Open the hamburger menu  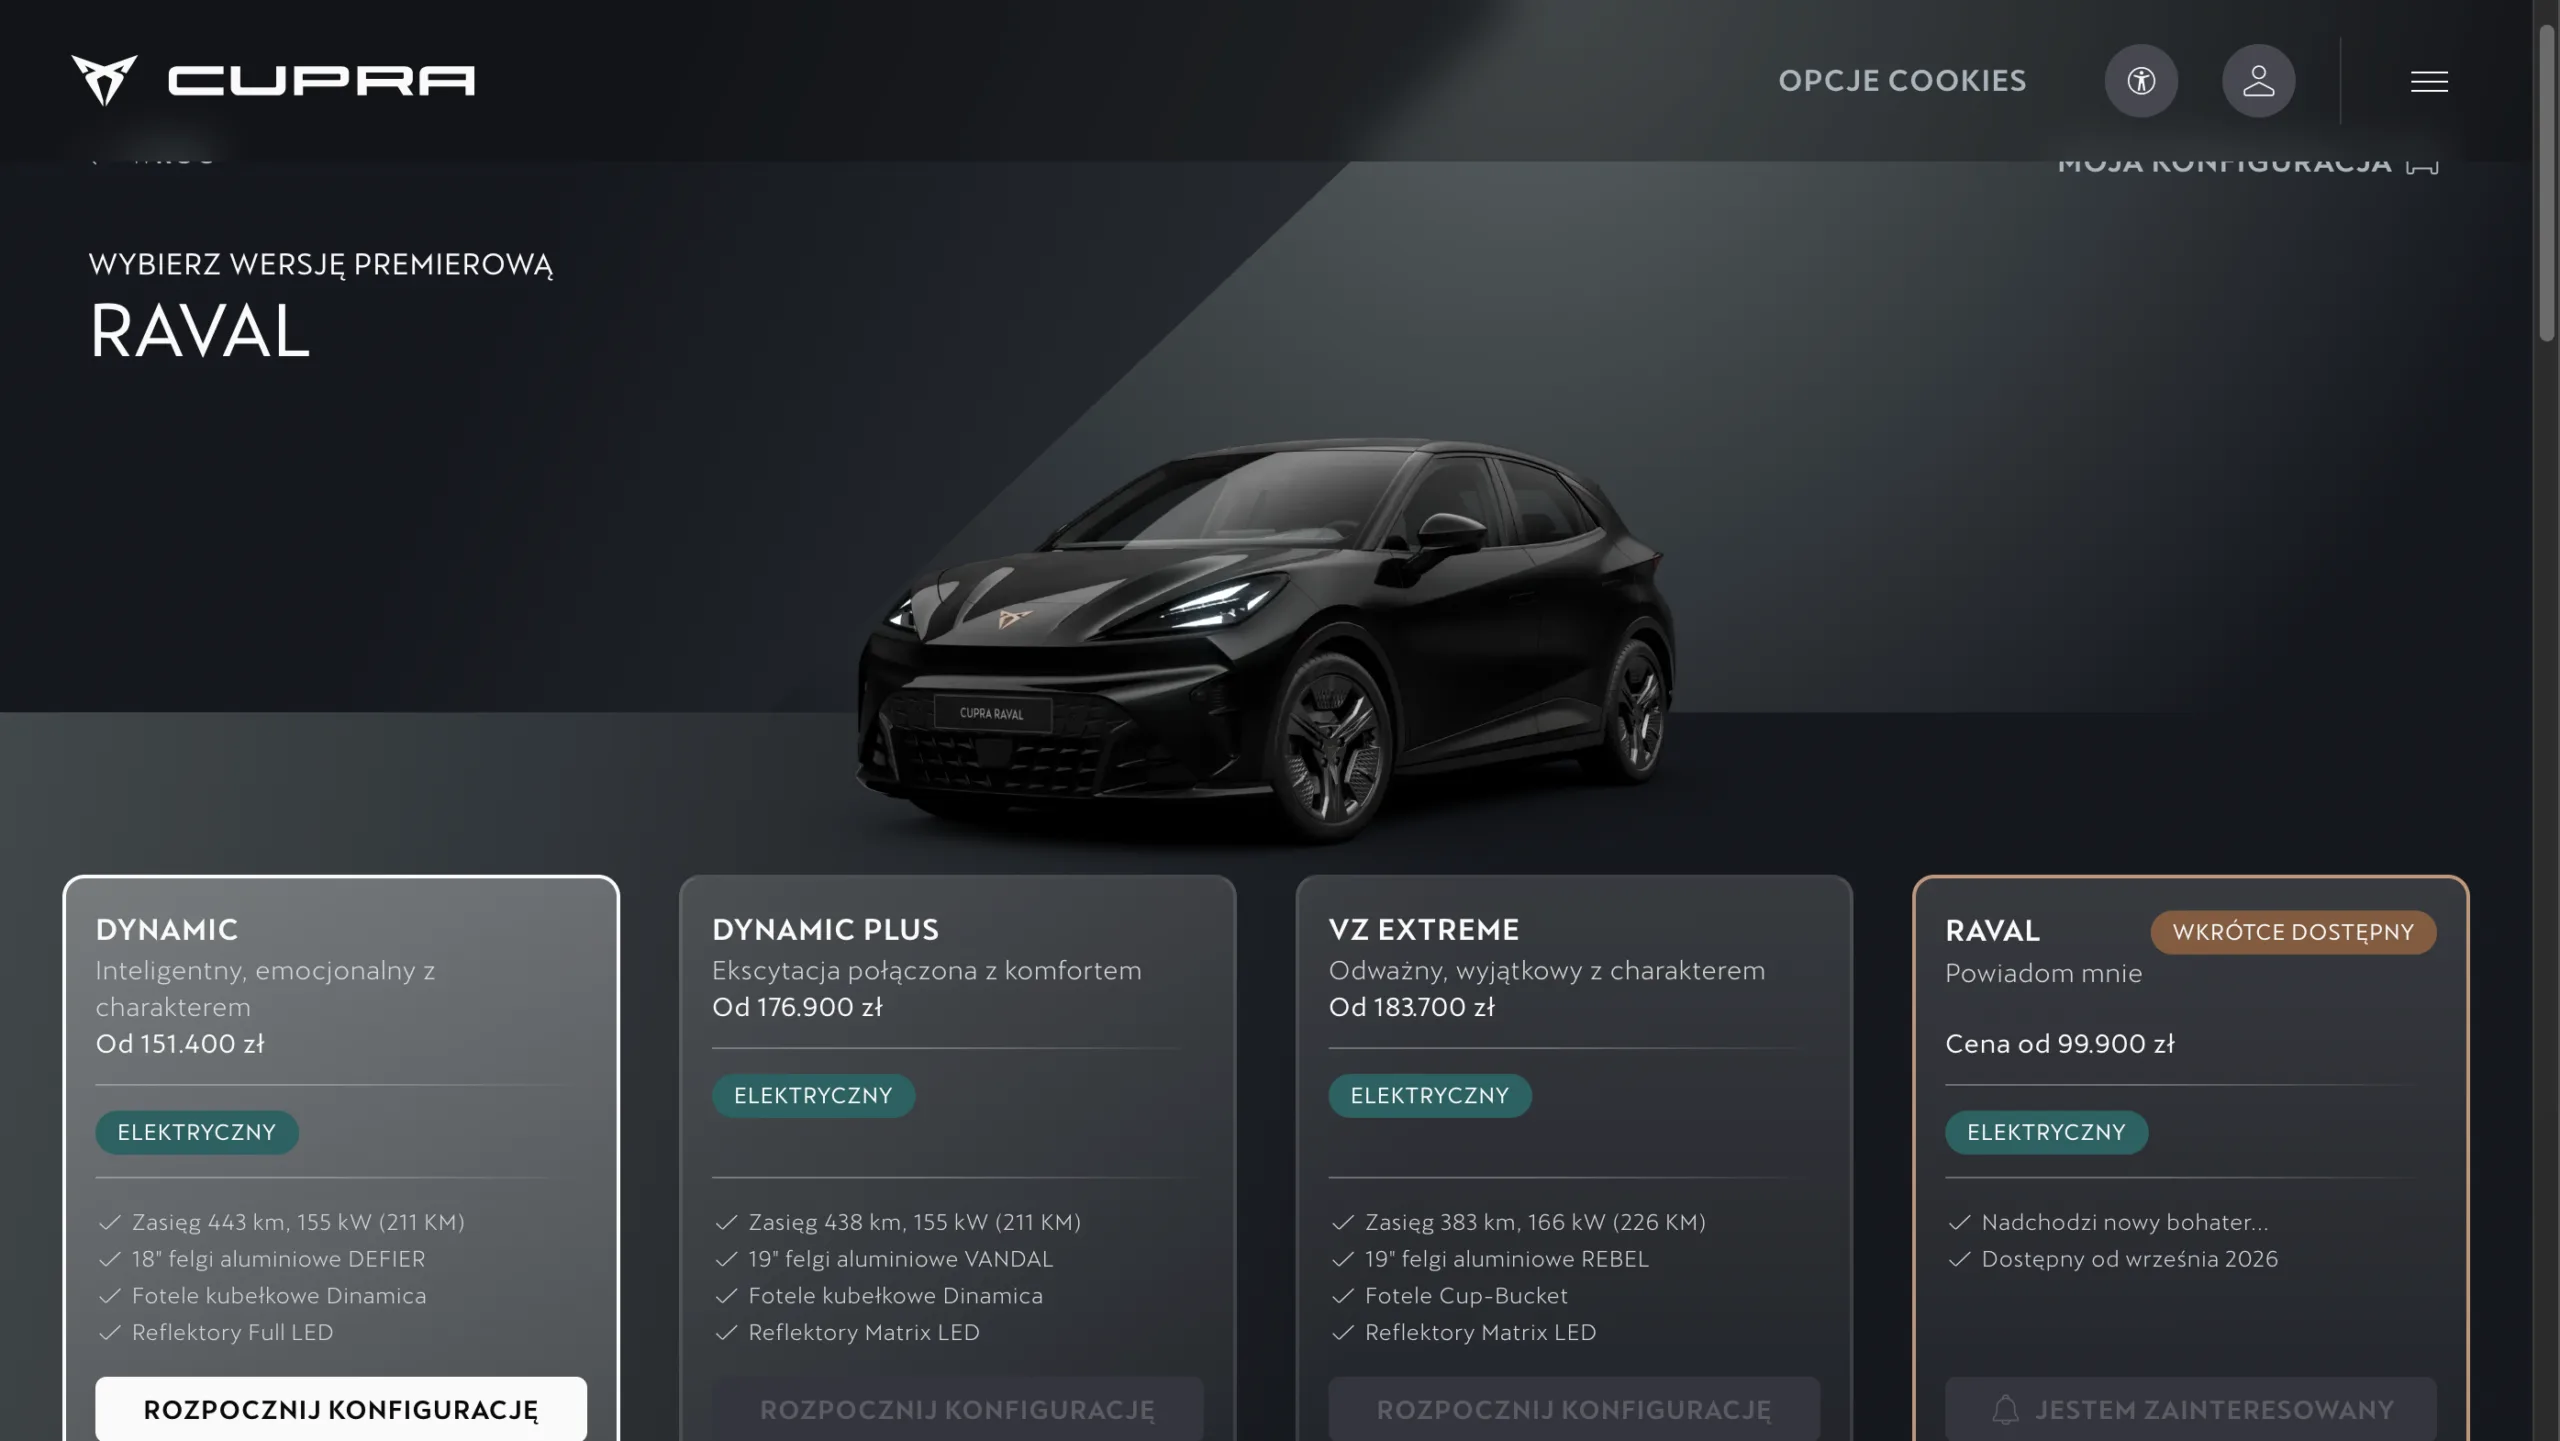pos(2429,81)
